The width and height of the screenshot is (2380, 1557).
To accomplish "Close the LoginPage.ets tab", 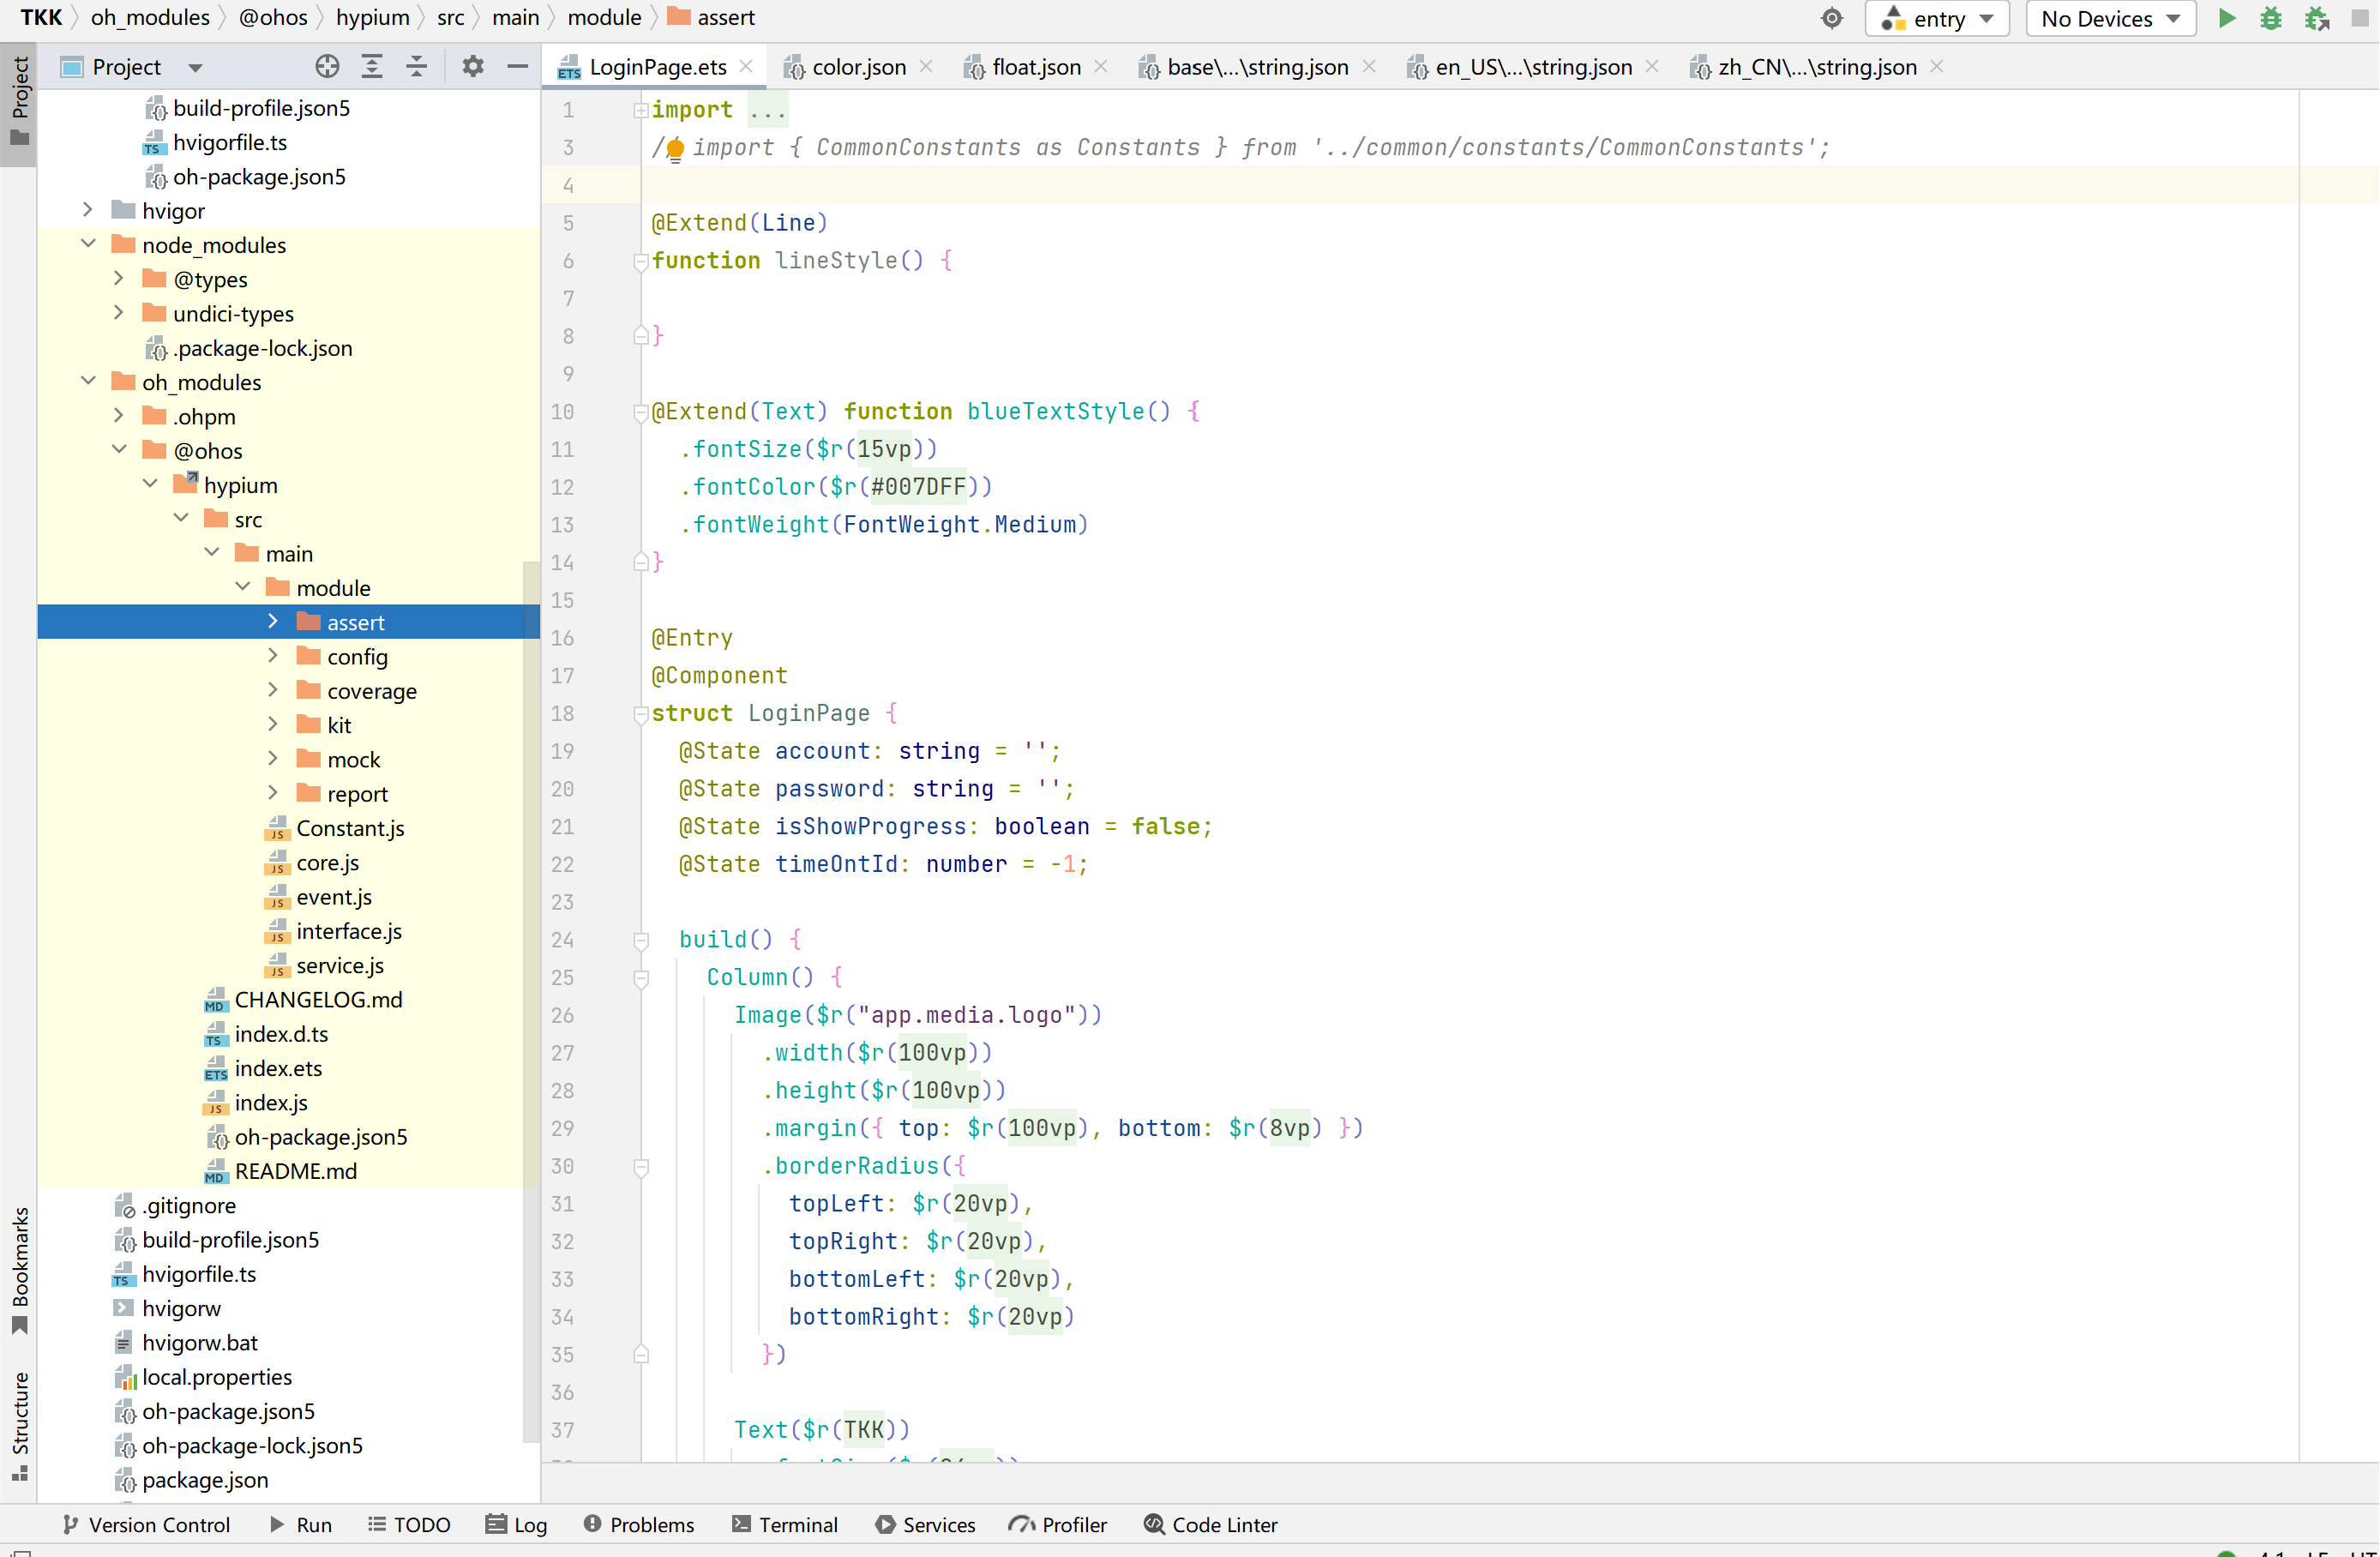I will pos(746,66).
